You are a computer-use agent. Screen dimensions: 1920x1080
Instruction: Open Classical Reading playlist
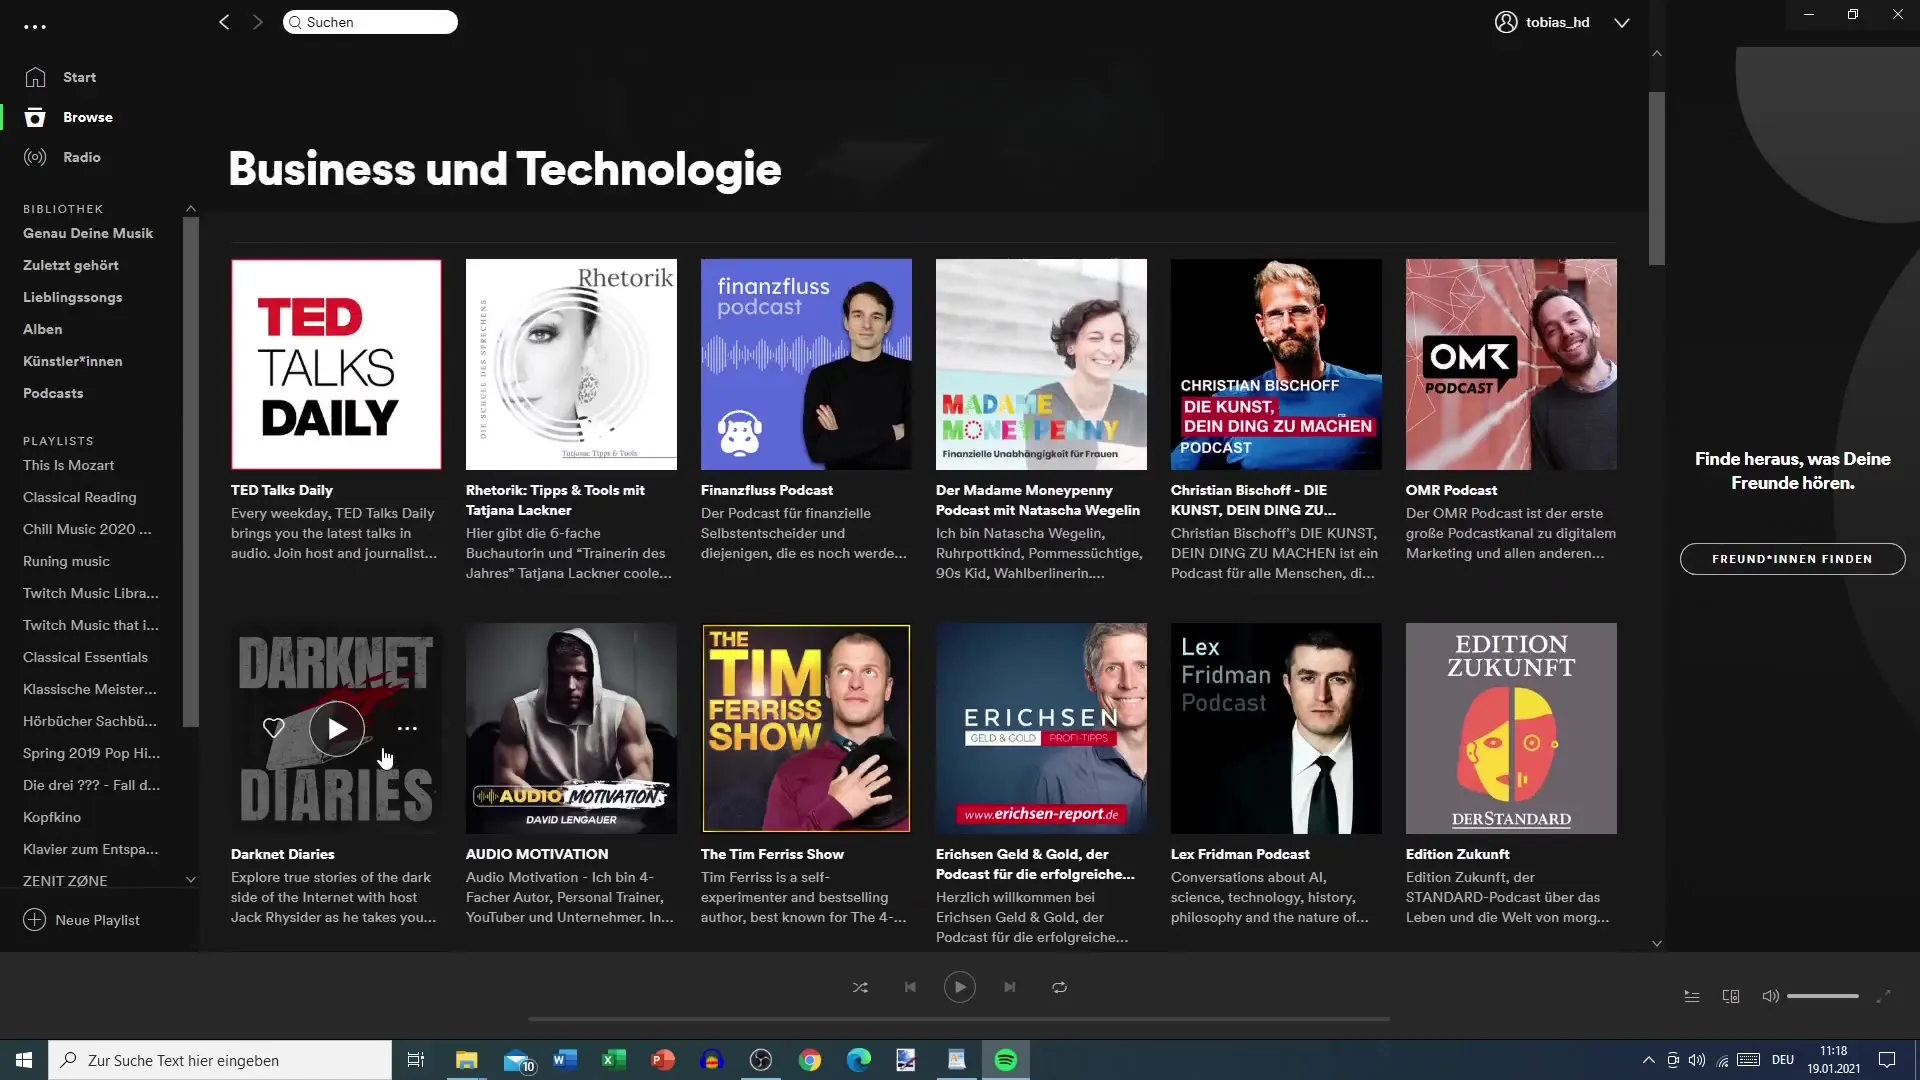79,497
